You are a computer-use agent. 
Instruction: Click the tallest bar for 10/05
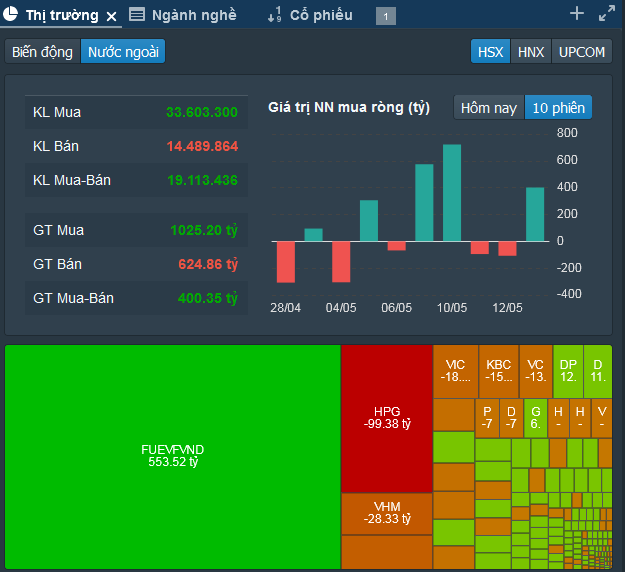[452, 193]
